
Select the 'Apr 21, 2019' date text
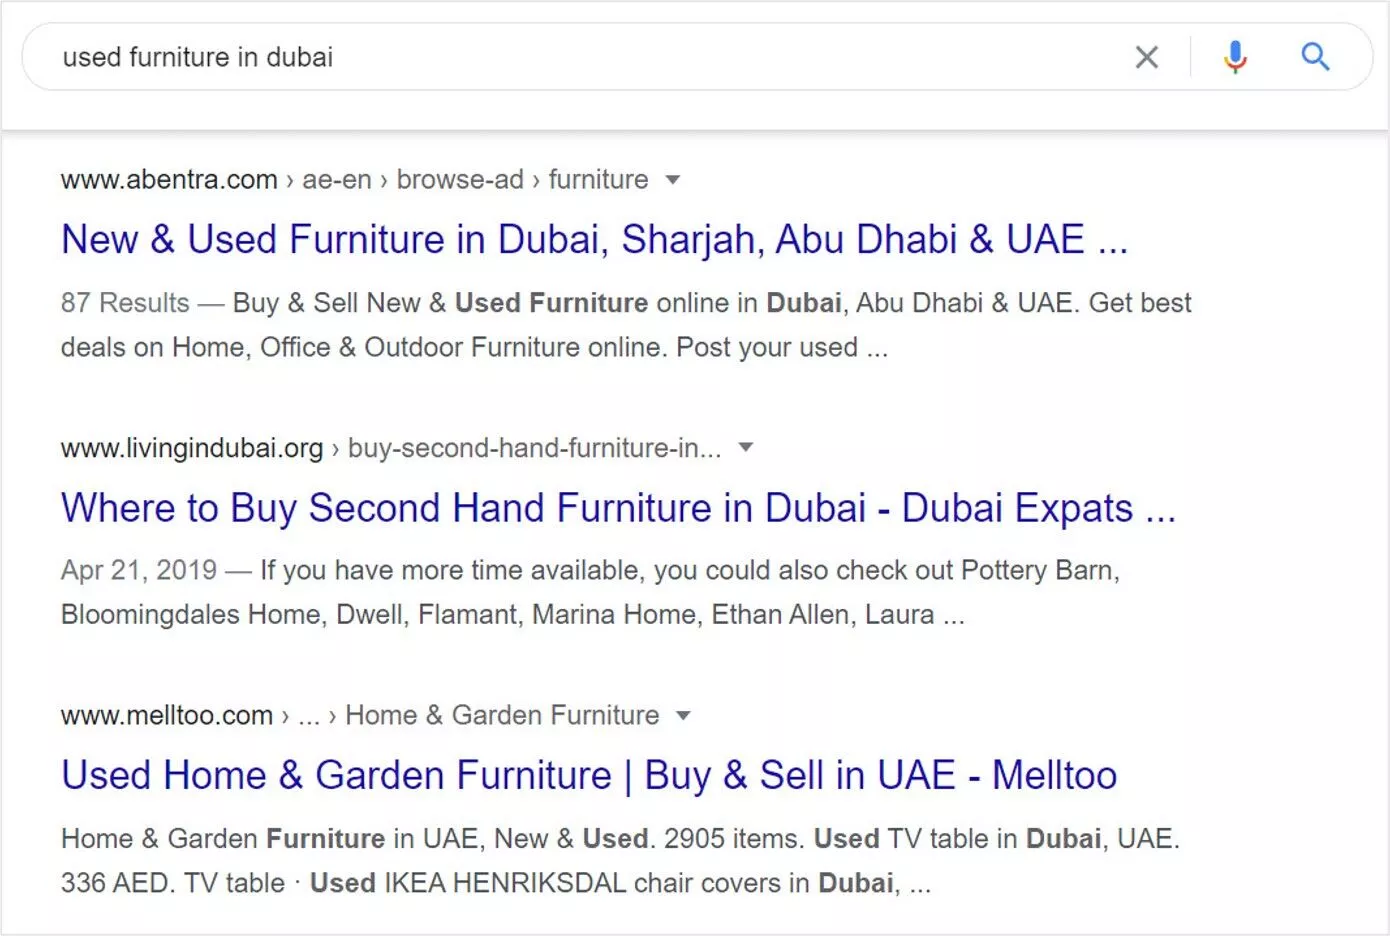(139, 570)
